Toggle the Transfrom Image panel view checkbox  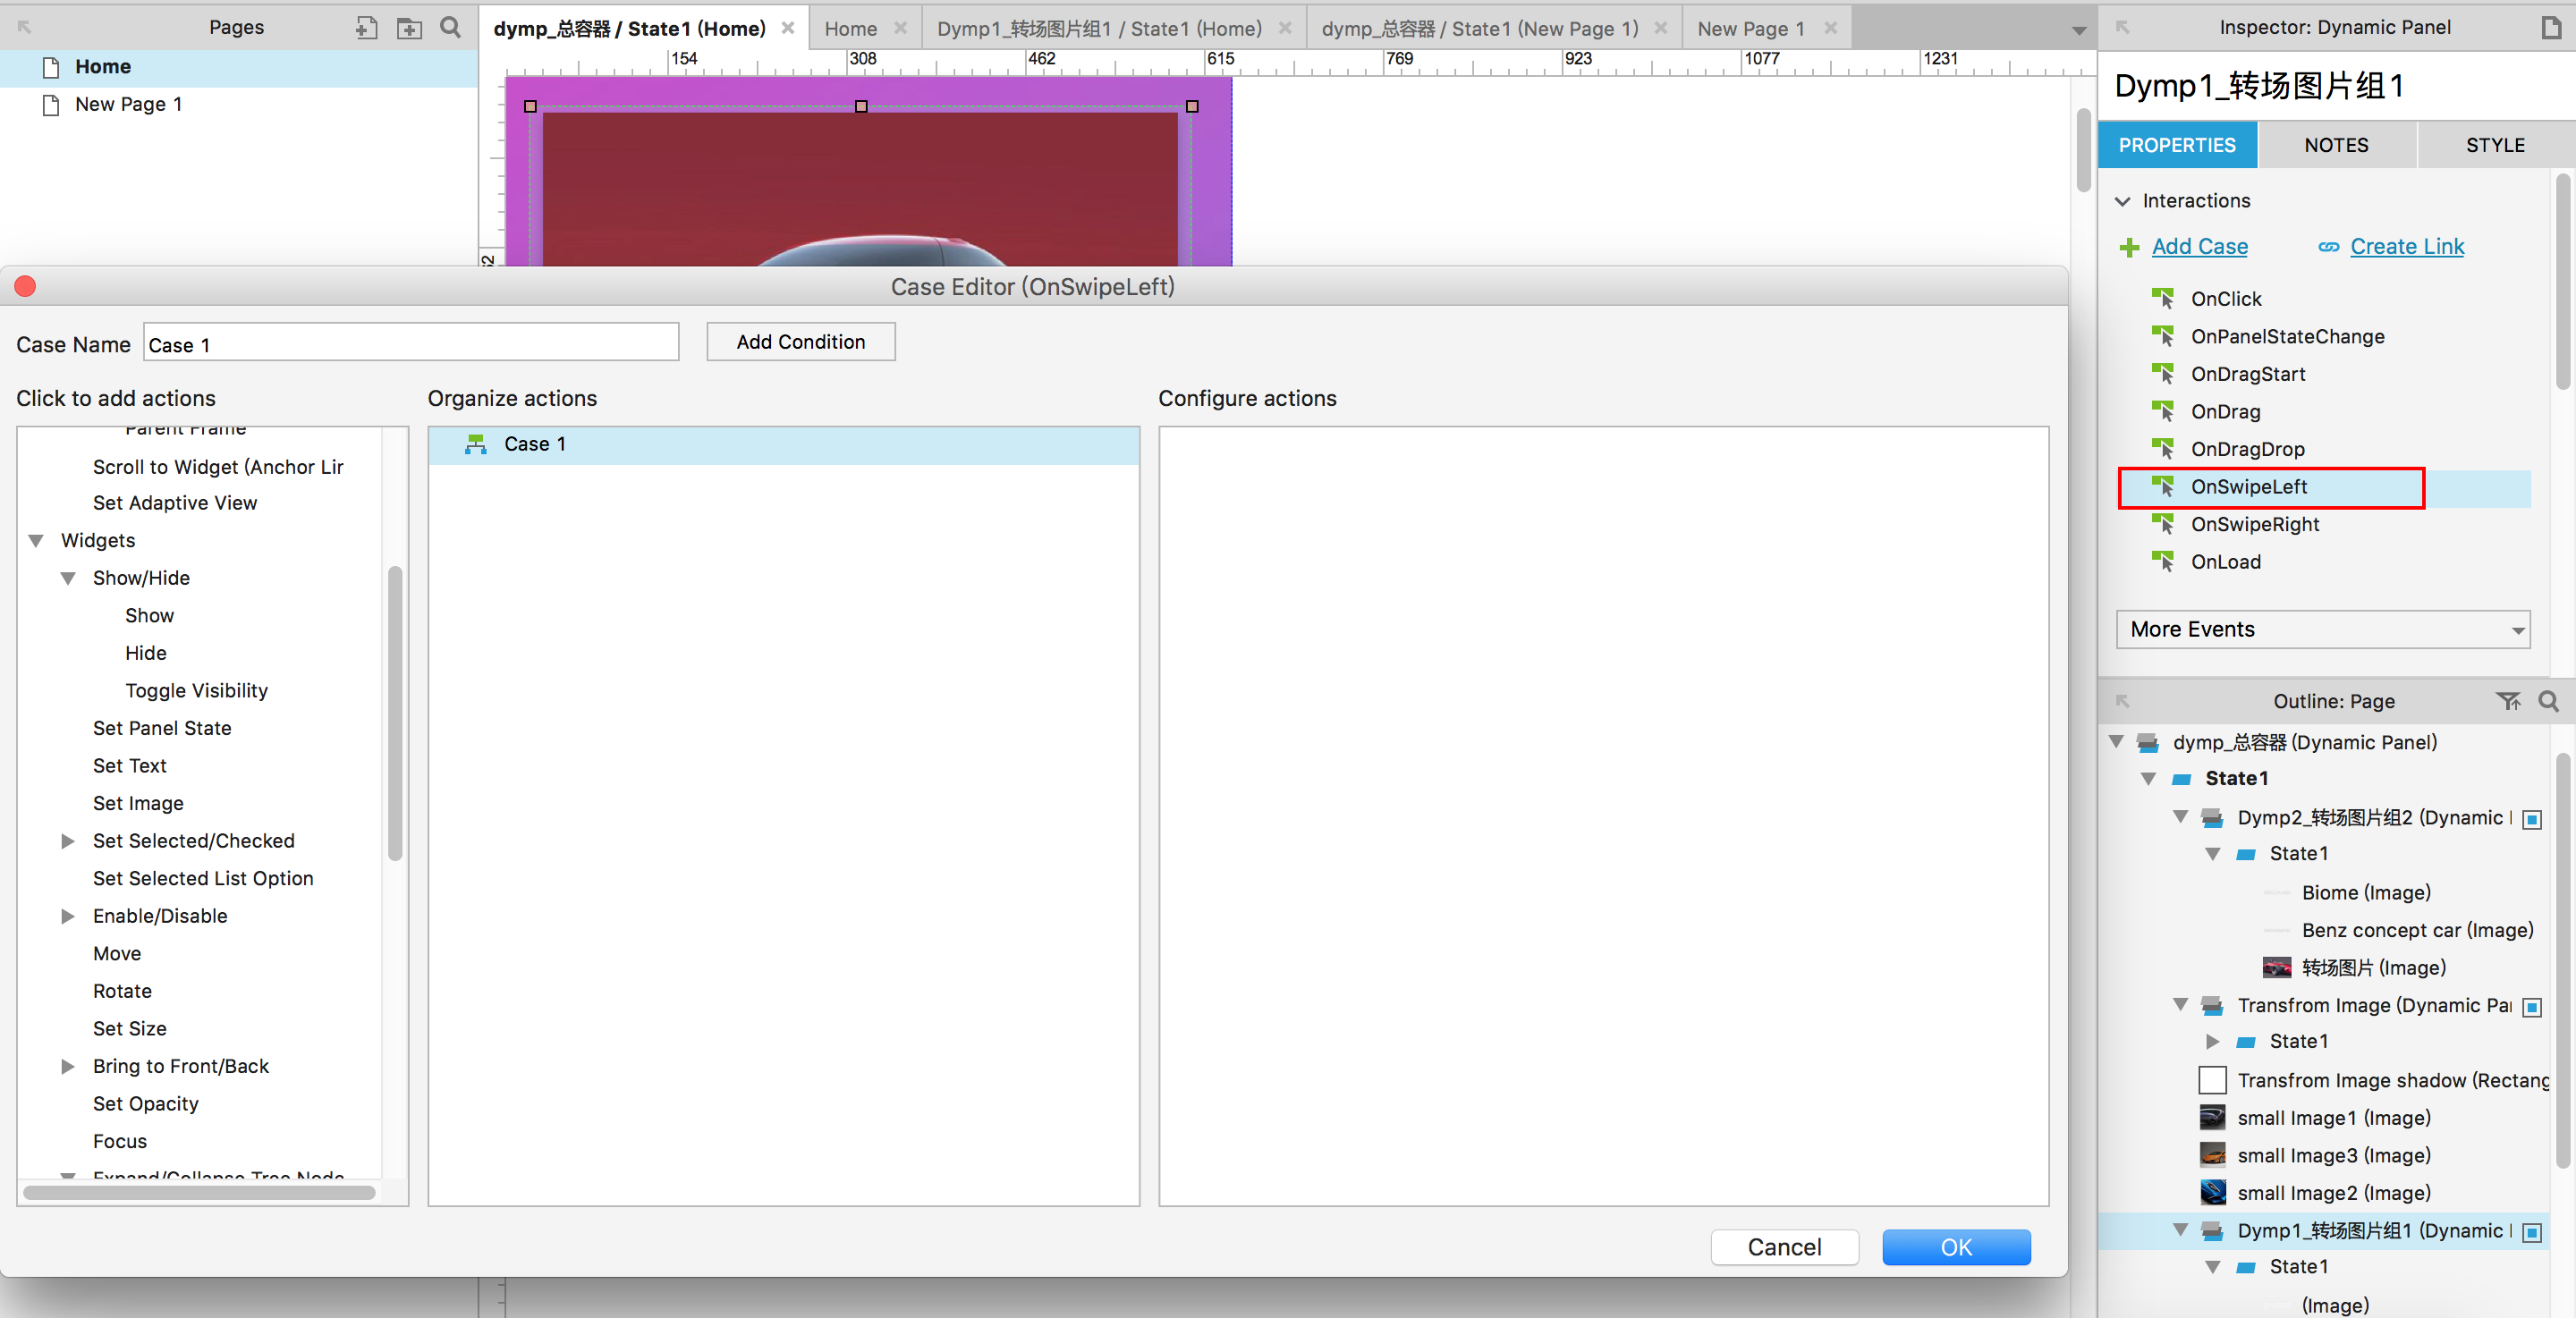(2531, 1006)
